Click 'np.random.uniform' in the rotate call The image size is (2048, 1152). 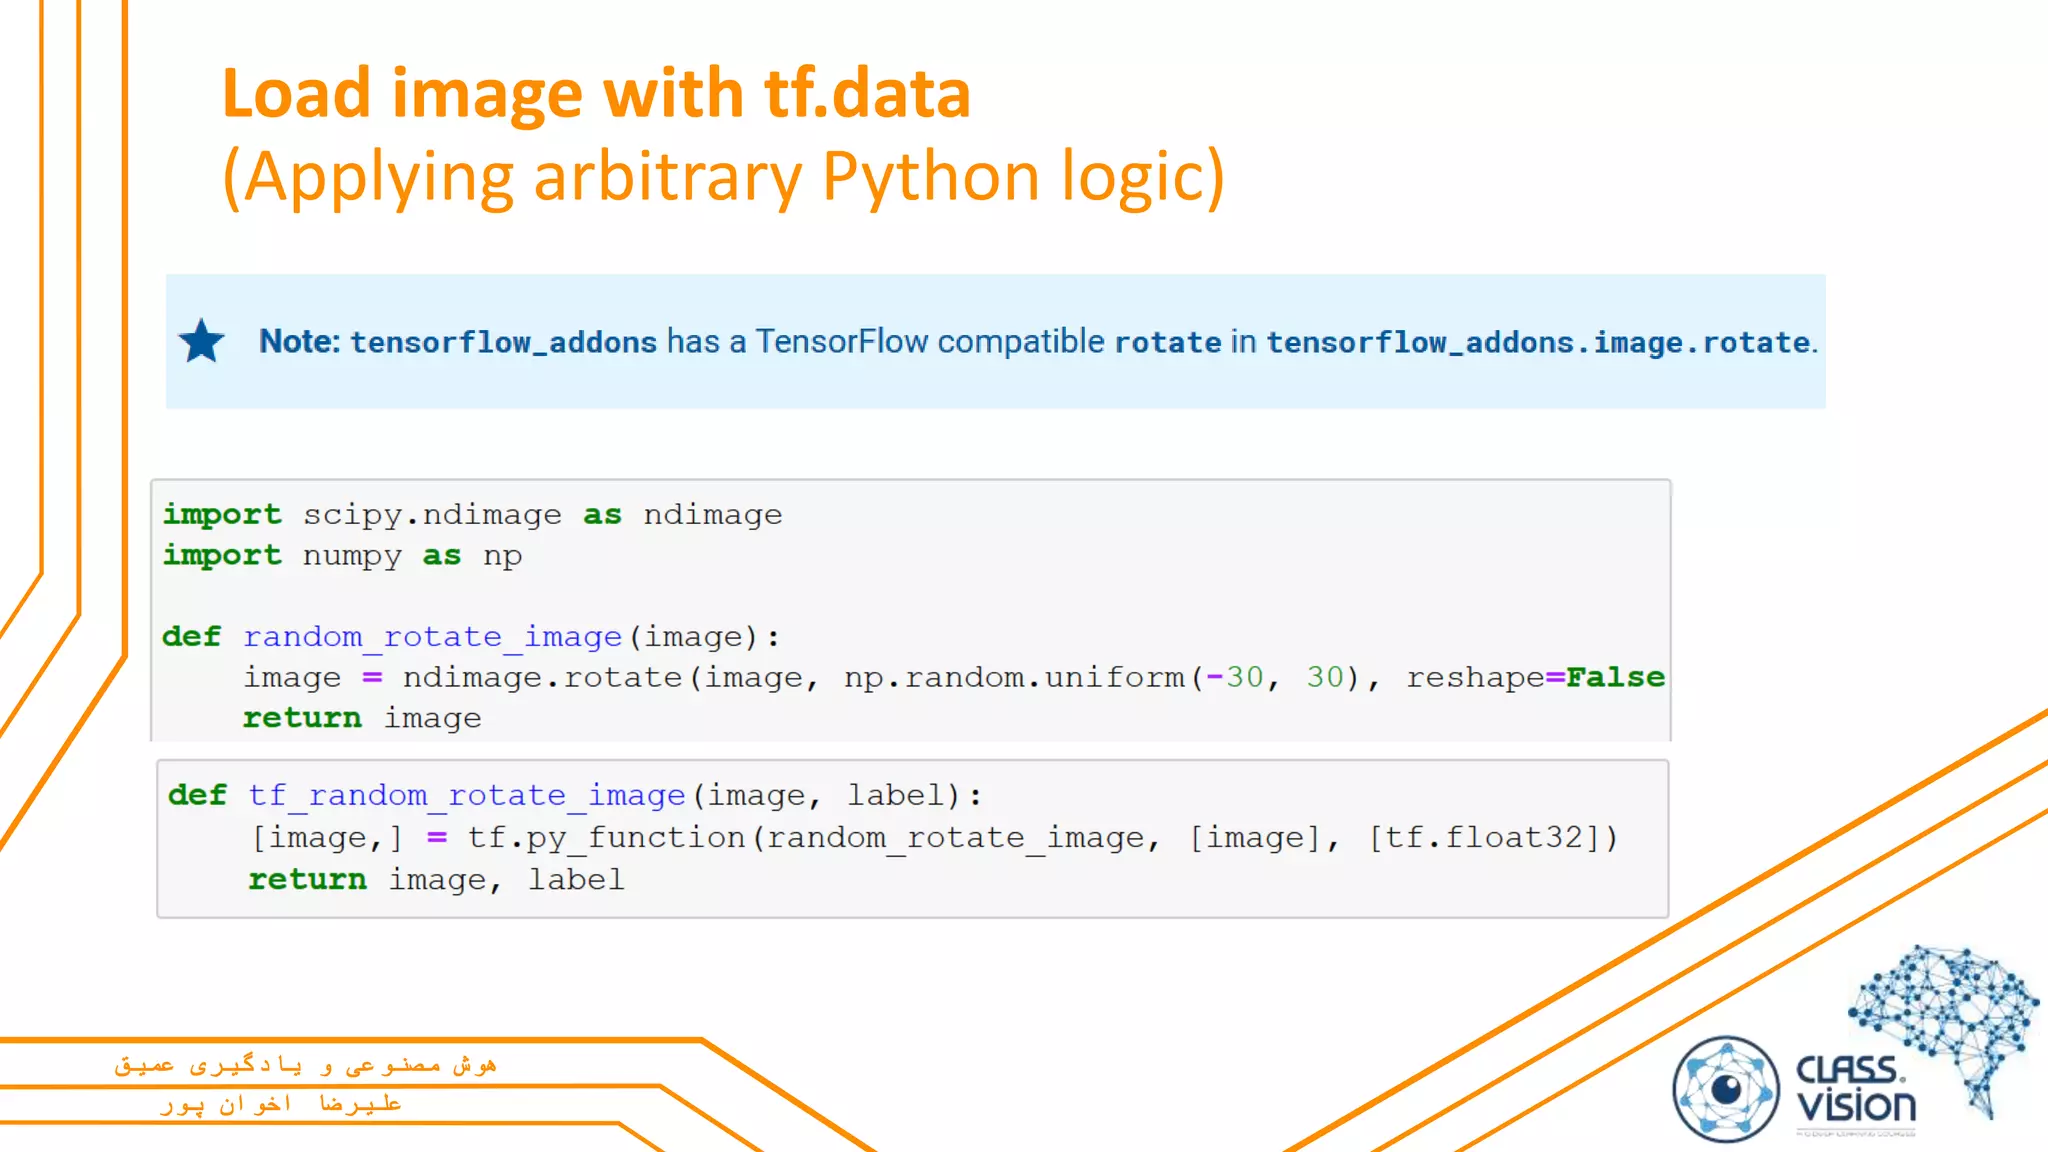[x=1014, y=678]
